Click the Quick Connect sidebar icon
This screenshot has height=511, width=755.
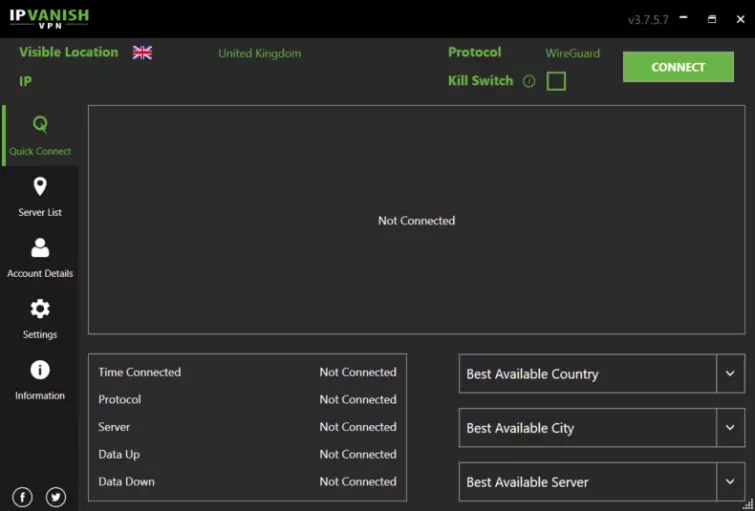[x=40, y=125]
